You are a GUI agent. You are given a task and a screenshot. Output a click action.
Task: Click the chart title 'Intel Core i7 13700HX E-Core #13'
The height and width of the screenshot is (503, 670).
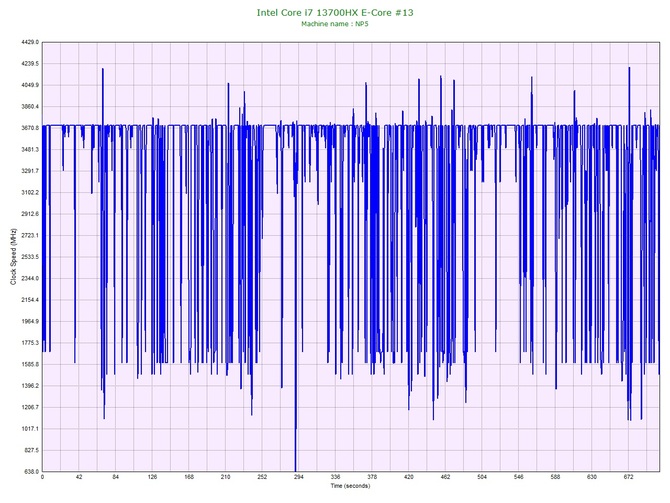[335, 13]
